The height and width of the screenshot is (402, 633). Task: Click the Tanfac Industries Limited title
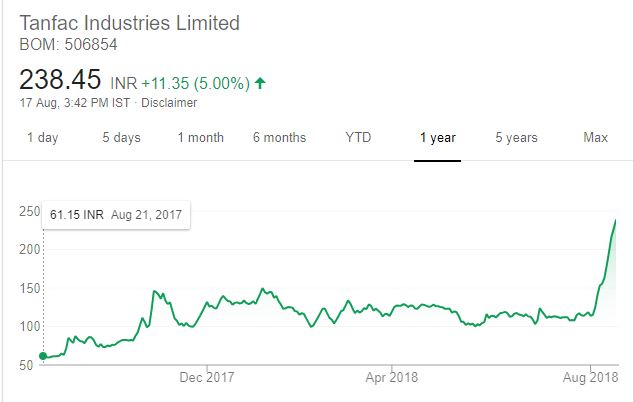(x=130, y=23)
